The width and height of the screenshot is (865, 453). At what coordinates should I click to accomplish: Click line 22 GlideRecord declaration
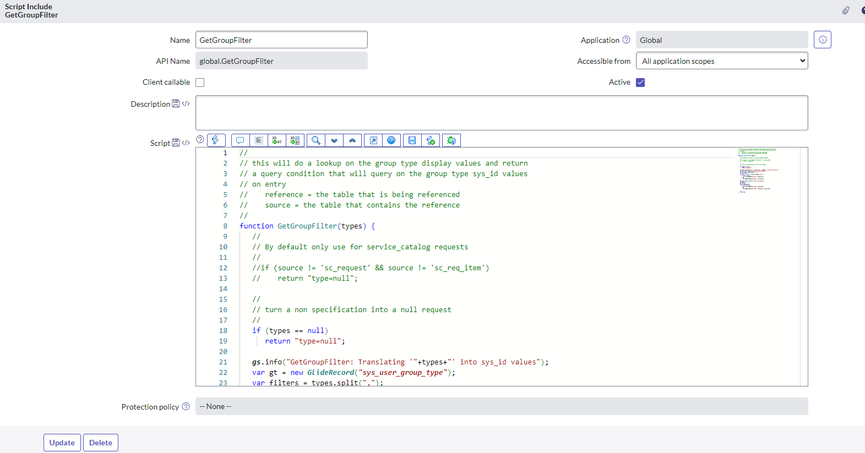click(354, 372)
